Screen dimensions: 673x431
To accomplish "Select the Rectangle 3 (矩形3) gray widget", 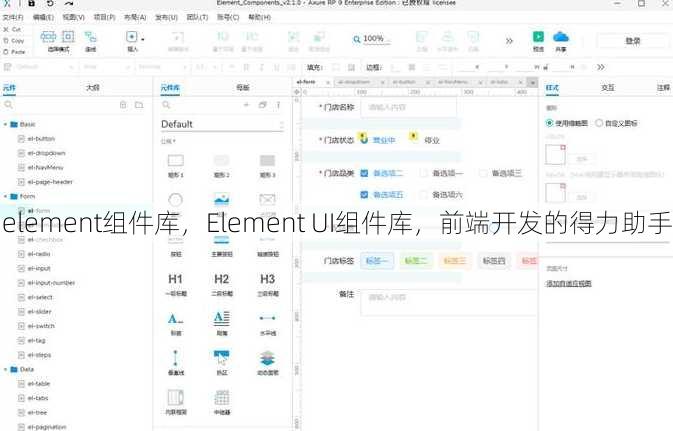I will point(267,166).
